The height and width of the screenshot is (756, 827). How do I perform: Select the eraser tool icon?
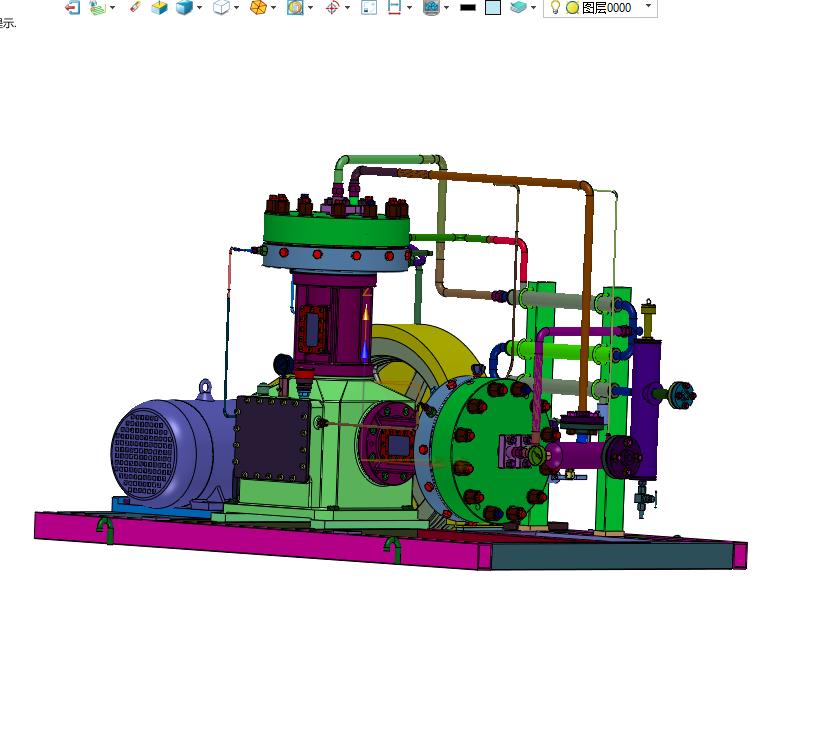click(135, 7)
